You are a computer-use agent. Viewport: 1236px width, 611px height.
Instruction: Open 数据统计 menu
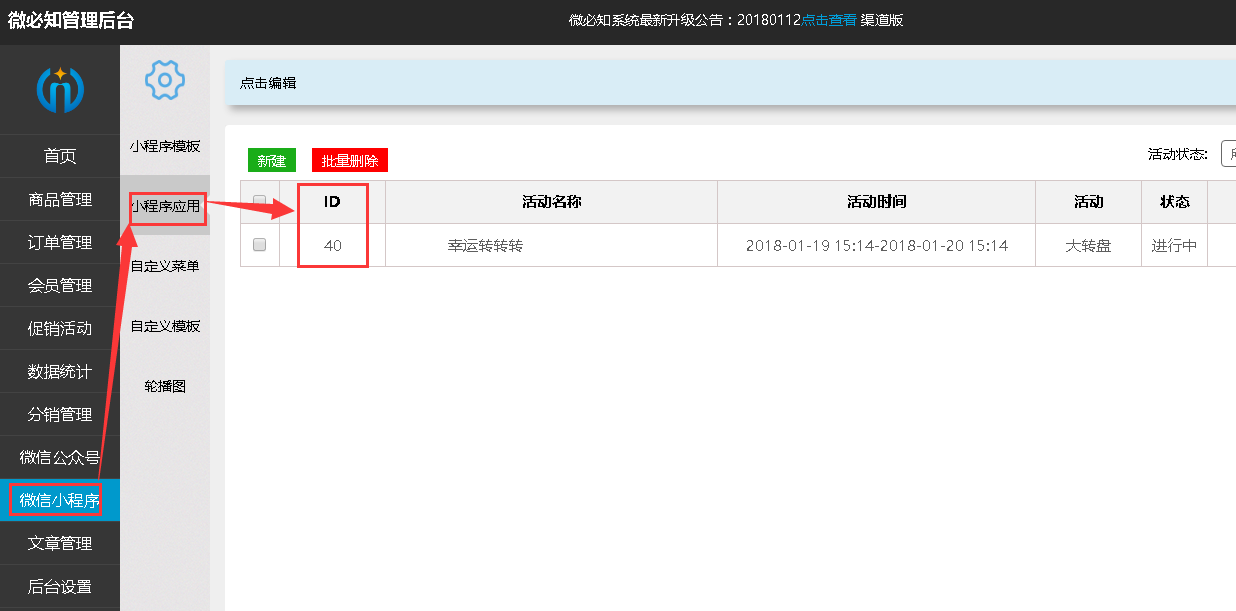click(x=60, y=371)
